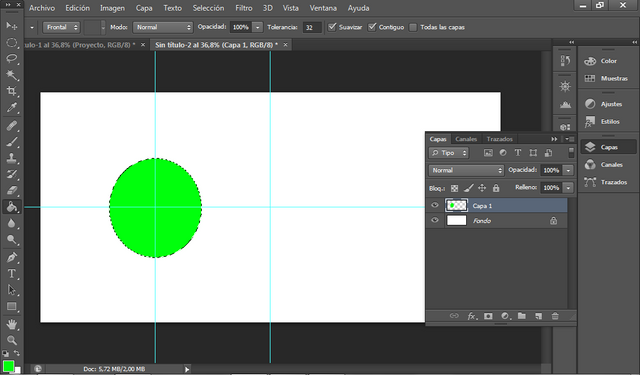Open the Frontal fill source dropdown
This screenshot has height=375, width=640.
tap(61, 27)
